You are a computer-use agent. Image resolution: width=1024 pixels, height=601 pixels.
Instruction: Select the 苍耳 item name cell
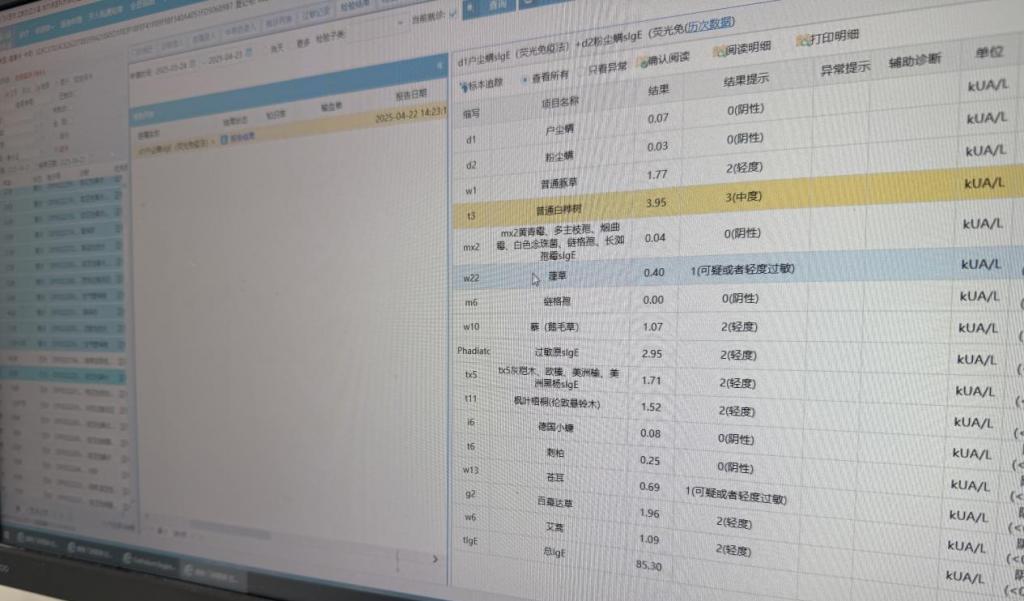click(554, 478)
